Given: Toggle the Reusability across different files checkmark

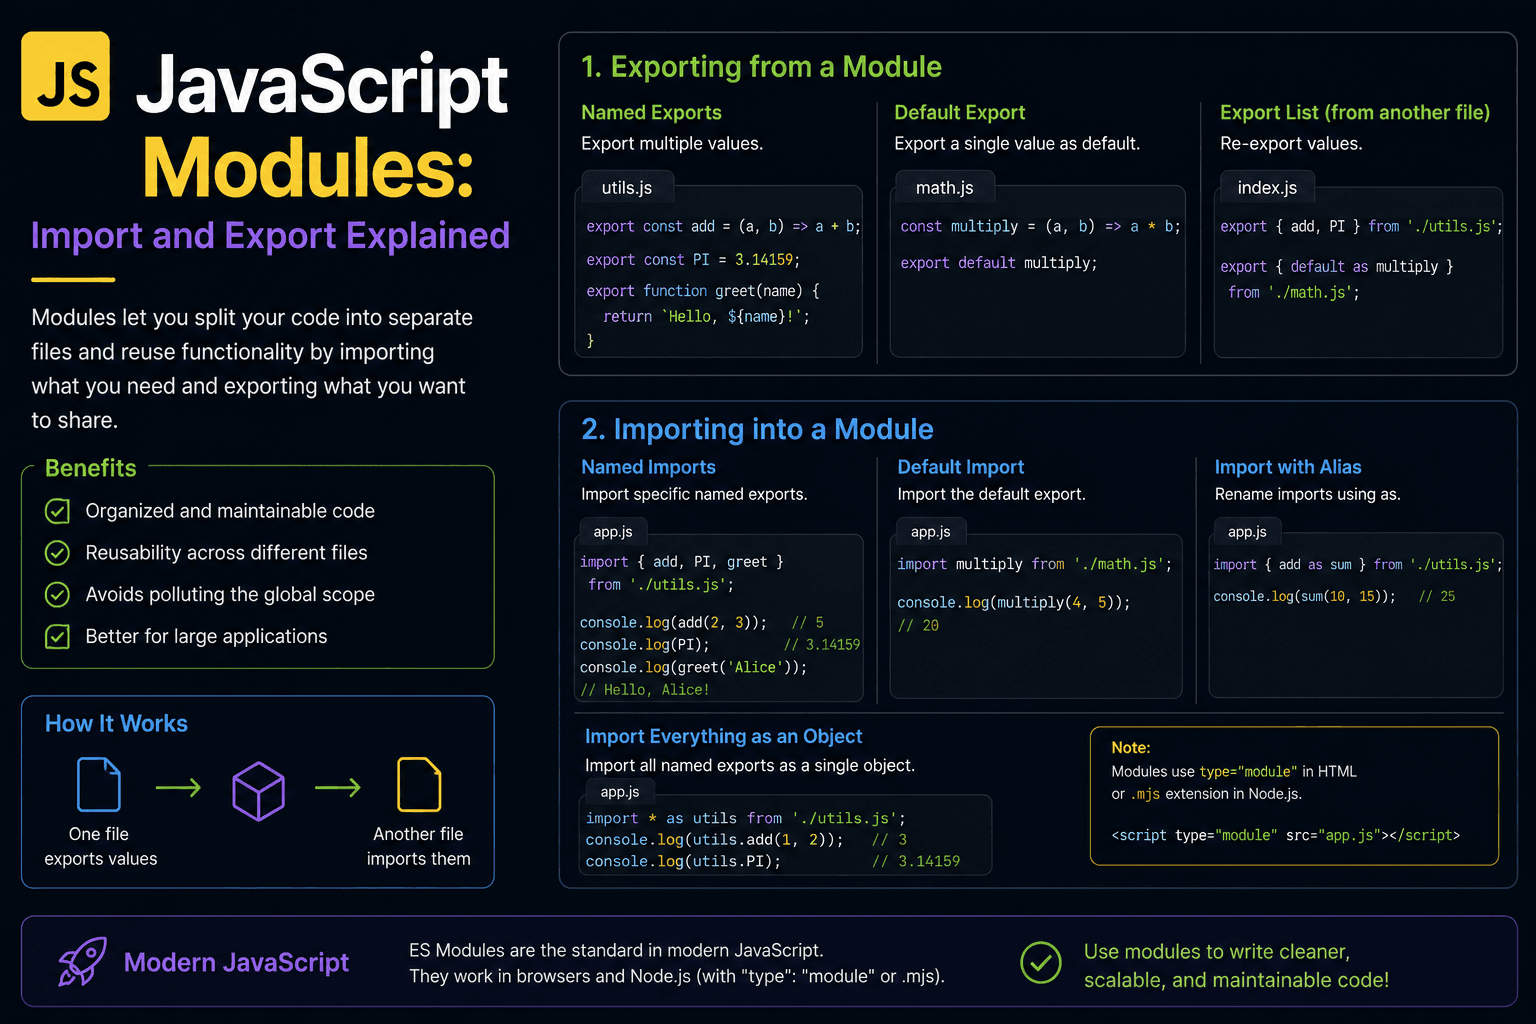Looking at the screenshot, I should 58,553.
